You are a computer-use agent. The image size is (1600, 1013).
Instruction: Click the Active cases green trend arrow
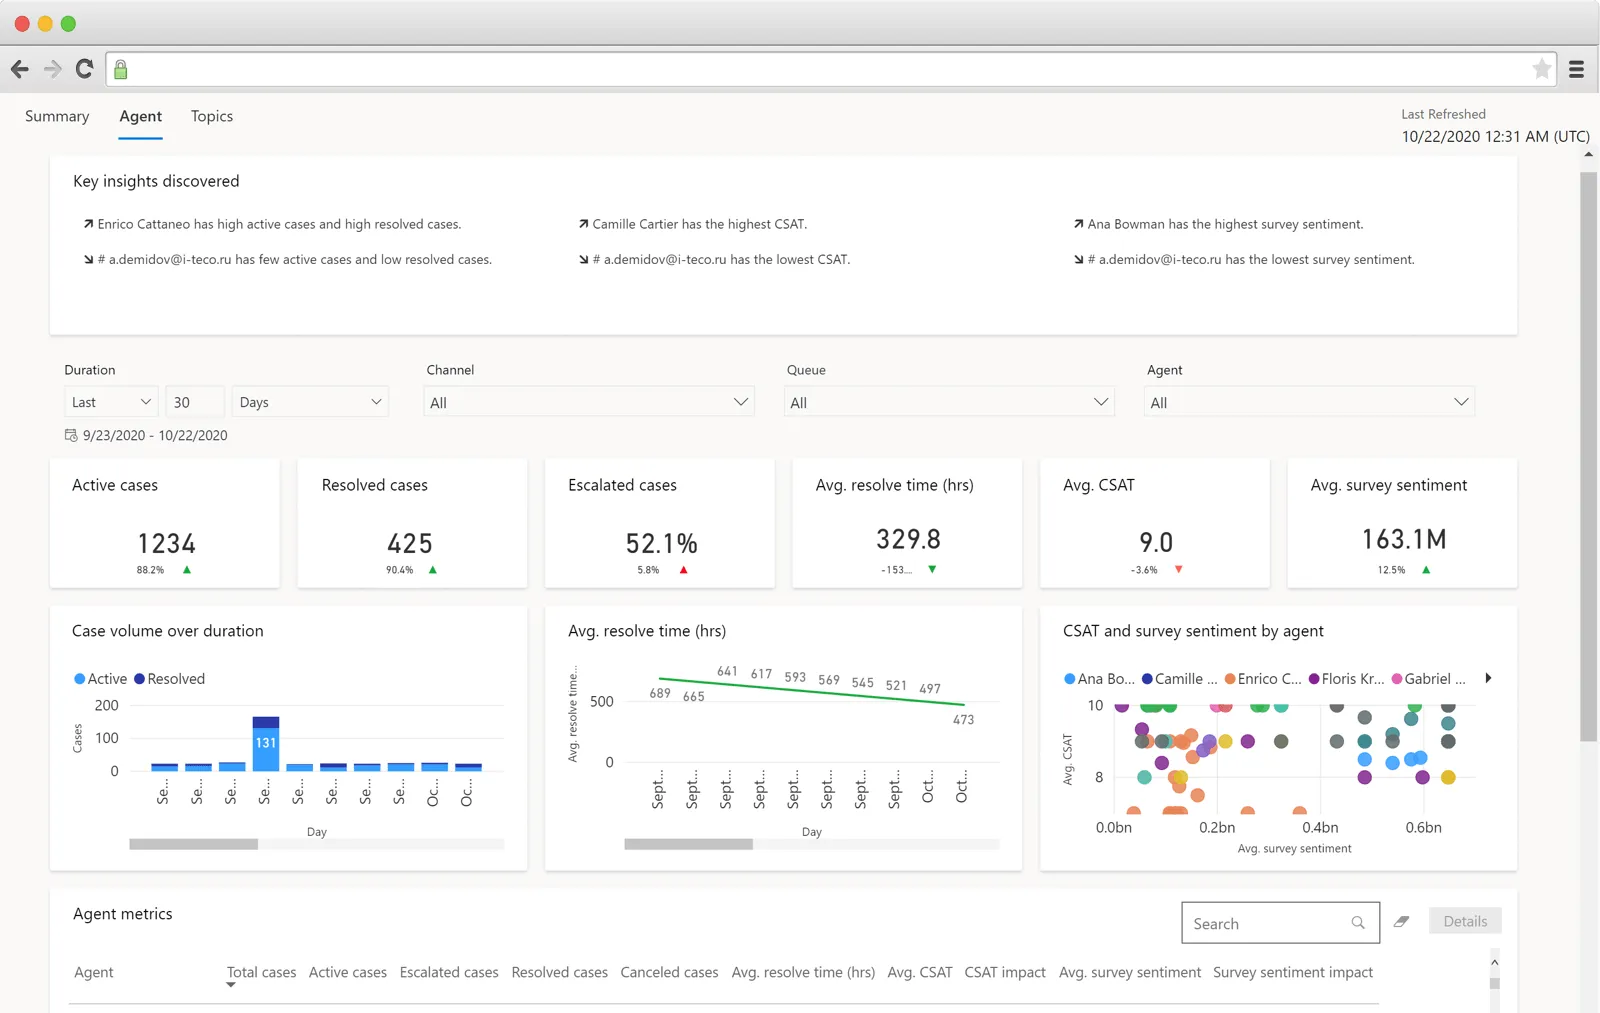(x=187, y=570)
